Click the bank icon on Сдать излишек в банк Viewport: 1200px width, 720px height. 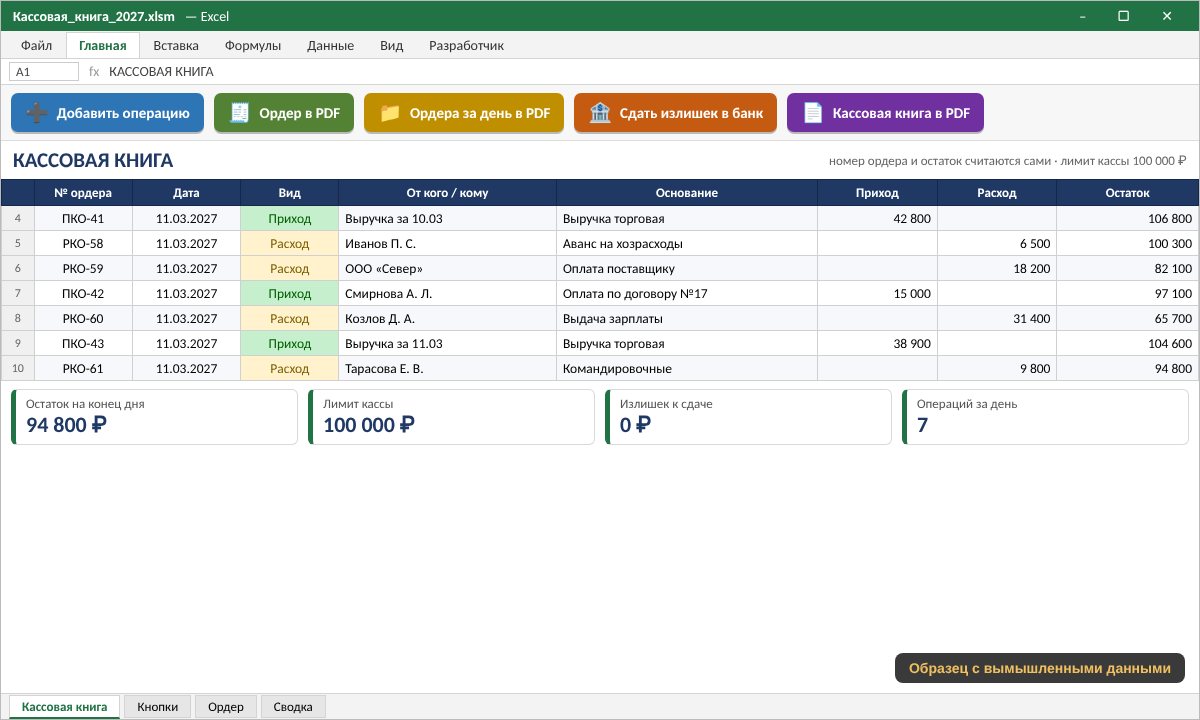point(600,113)
